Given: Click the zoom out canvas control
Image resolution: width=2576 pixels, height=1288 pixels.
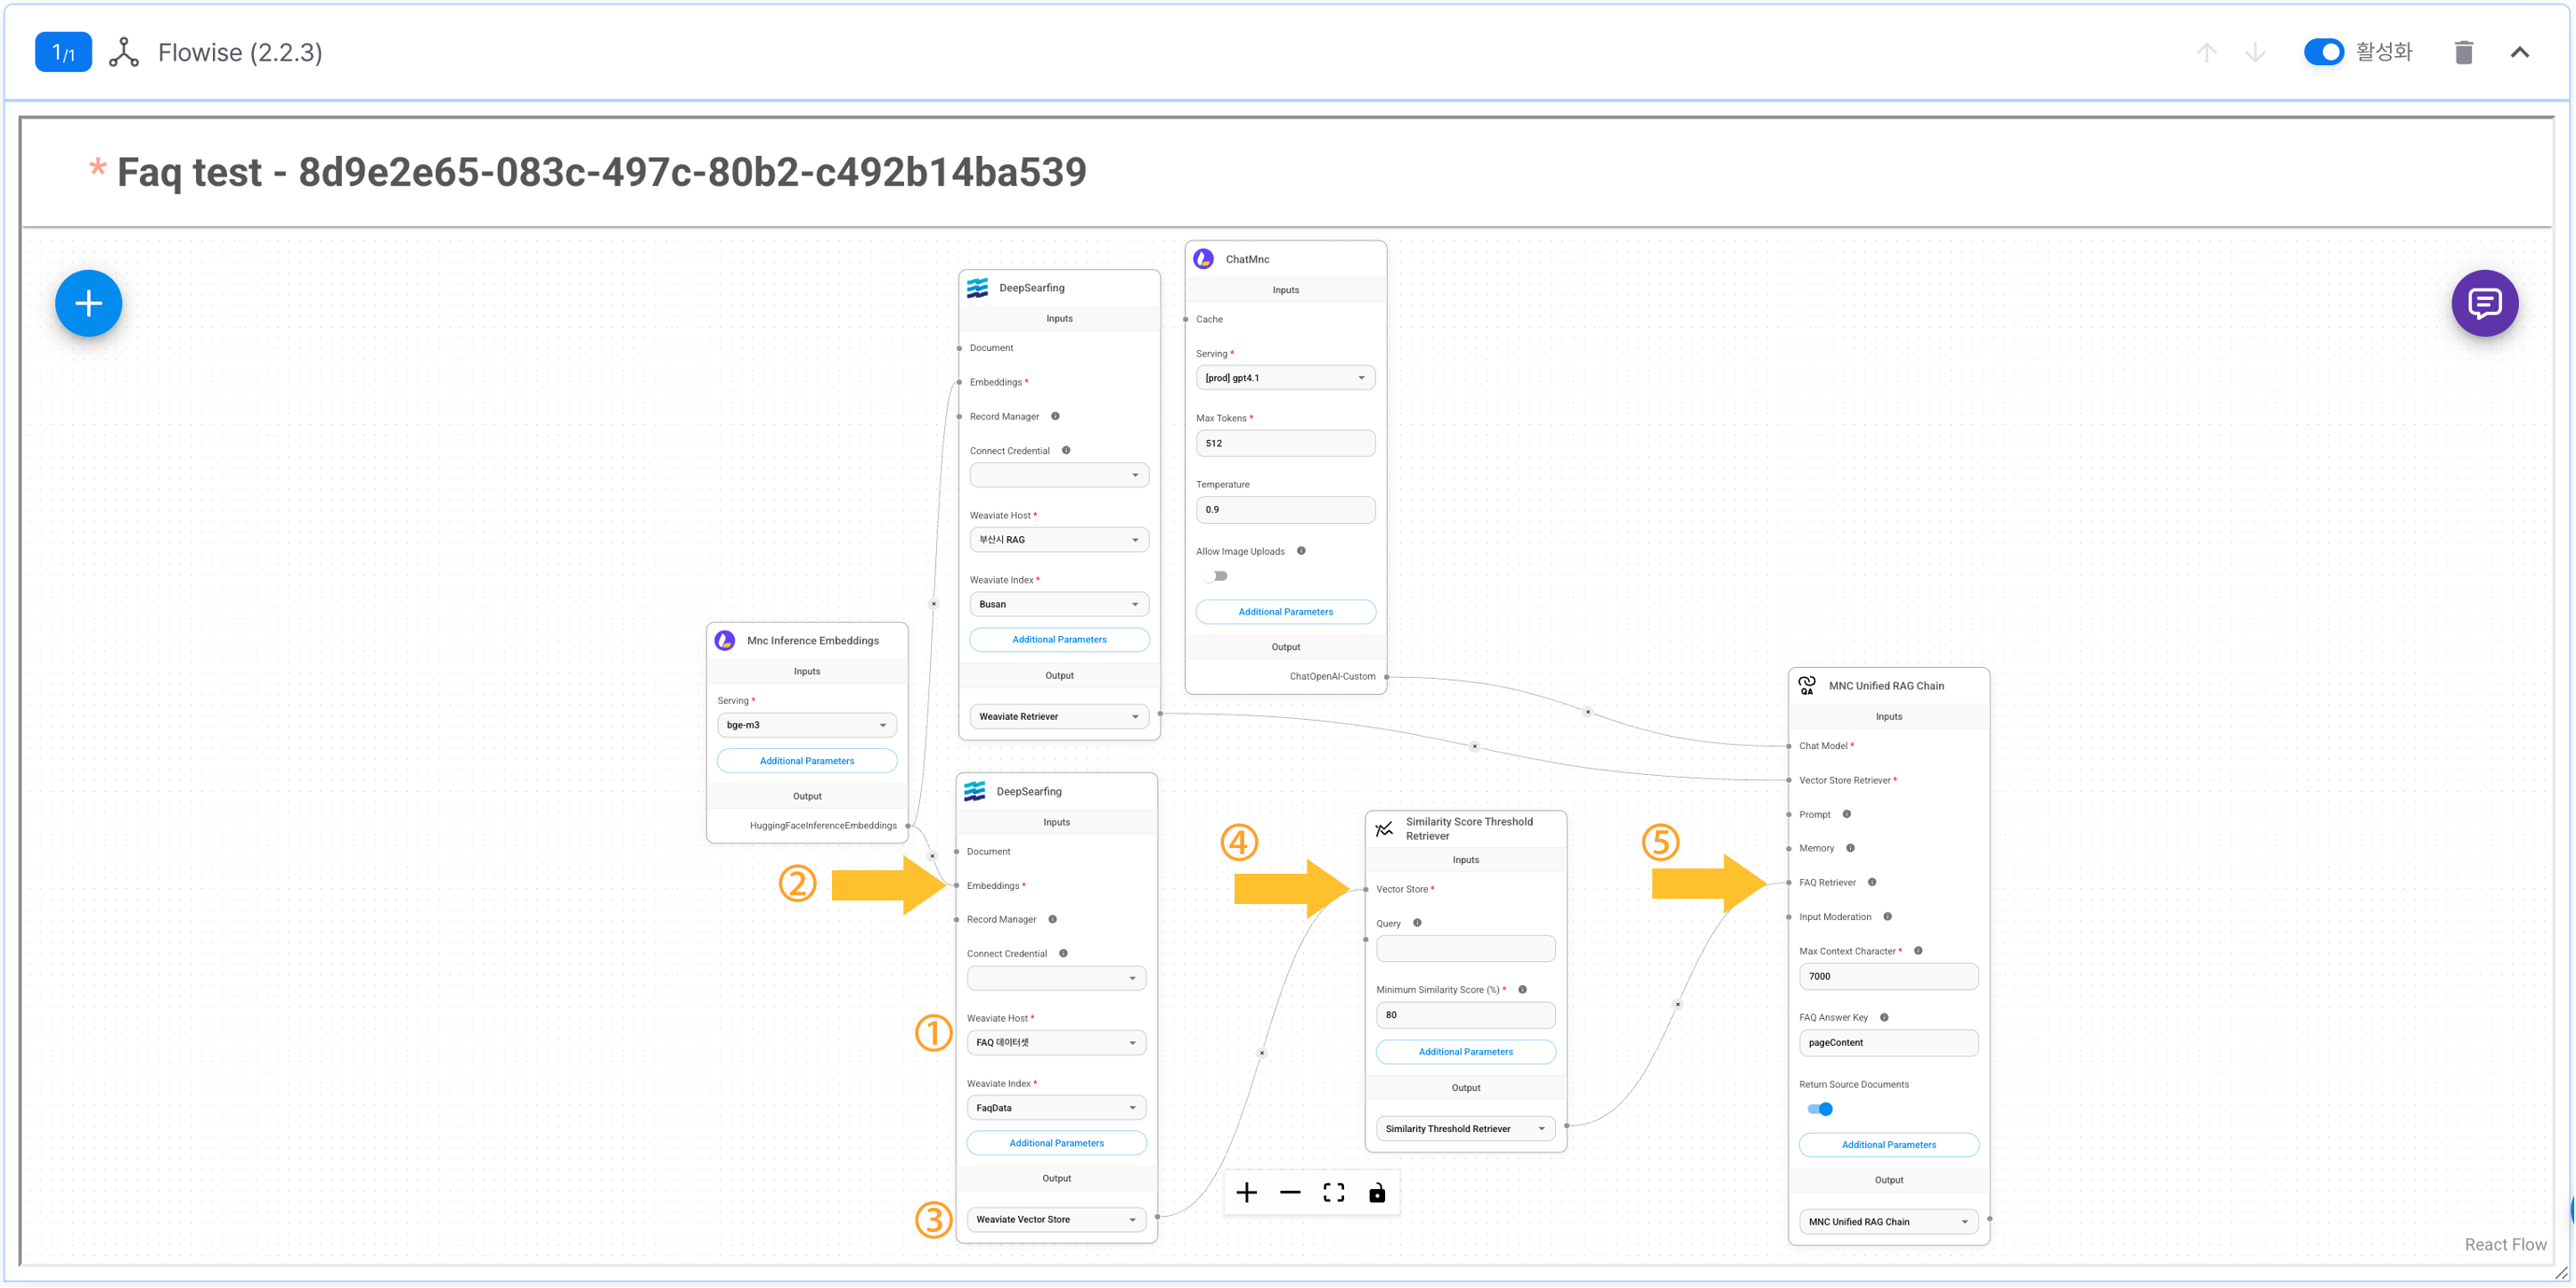Looking at the screenshot, I should point(1290,1192).
